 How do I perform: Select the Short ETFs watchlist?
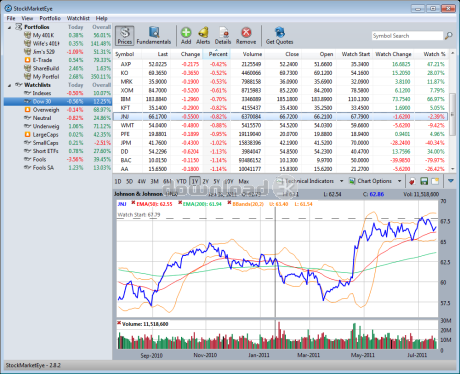[45, 151]
